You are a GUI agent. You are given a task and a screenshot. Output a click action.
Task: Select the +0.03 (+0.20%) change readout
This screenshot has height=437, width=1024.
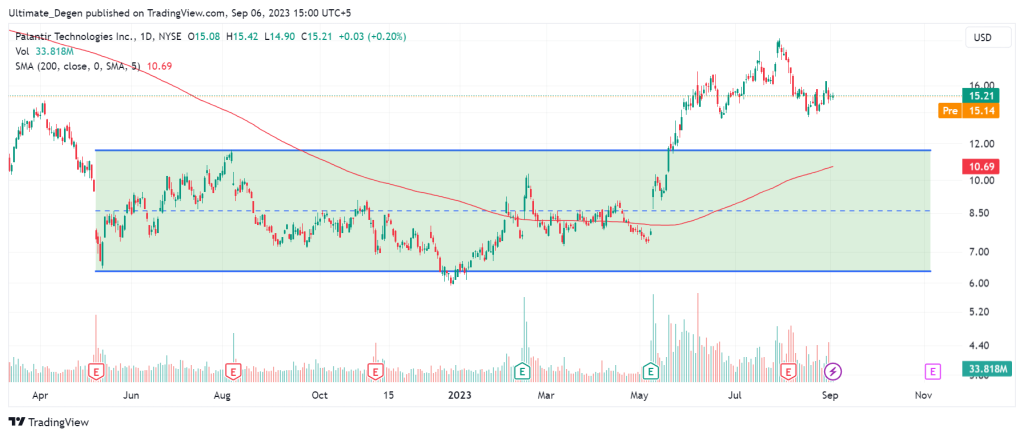pos(372,37)
